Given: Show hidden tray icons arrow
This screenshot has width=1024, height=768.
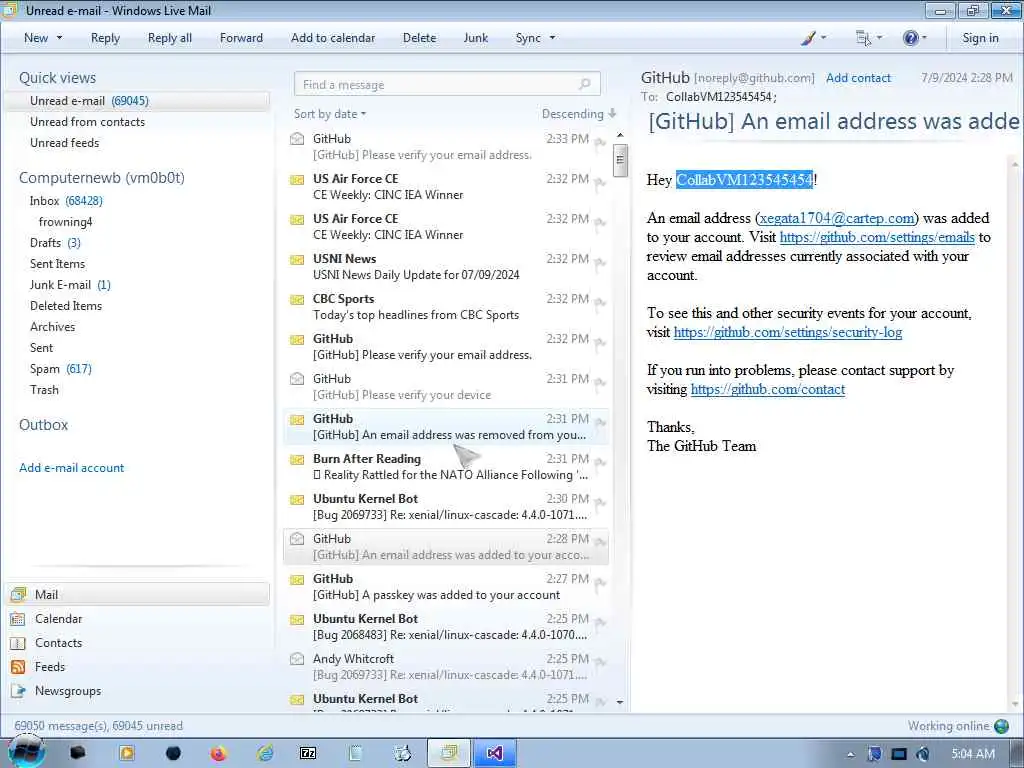Looking at the screenshot, I should point(850,754).
